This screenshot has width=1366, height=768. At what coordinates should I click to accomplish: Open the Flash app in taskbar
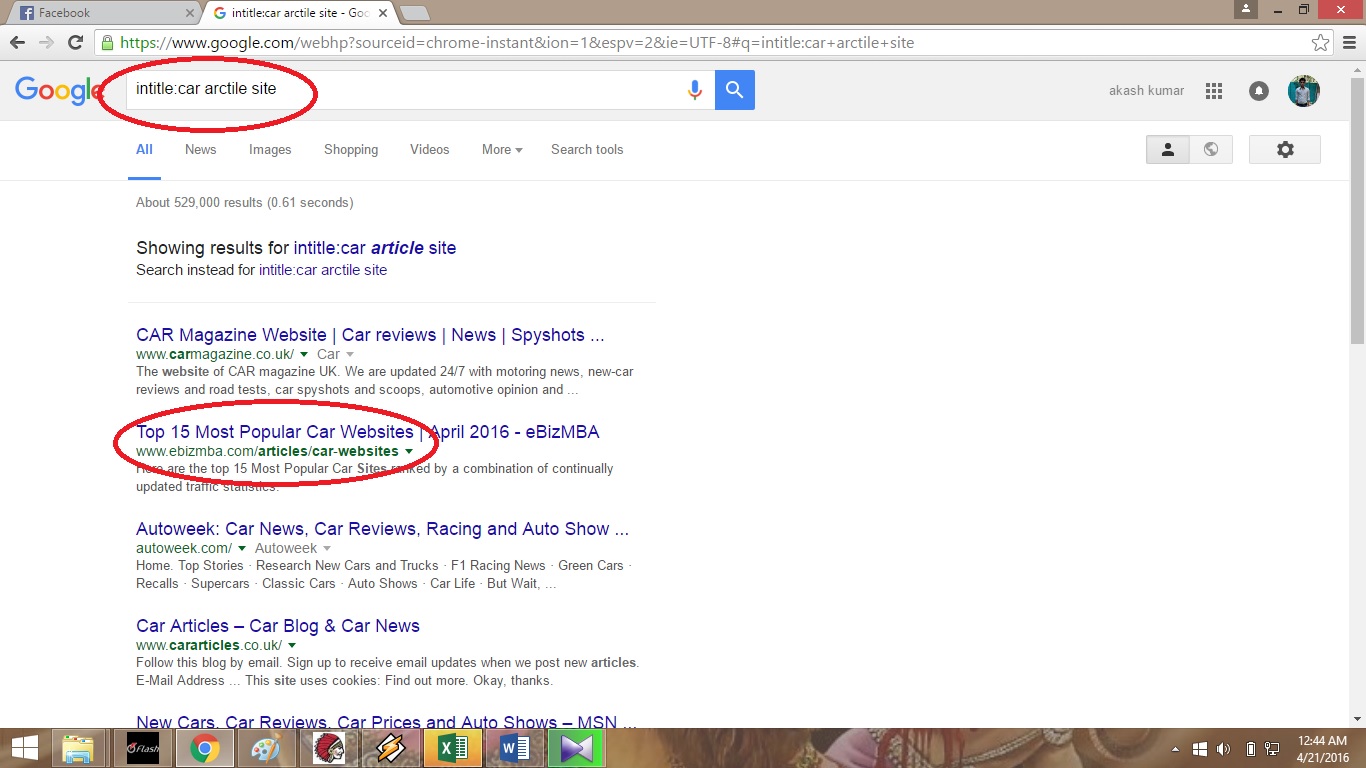point(143,748)
